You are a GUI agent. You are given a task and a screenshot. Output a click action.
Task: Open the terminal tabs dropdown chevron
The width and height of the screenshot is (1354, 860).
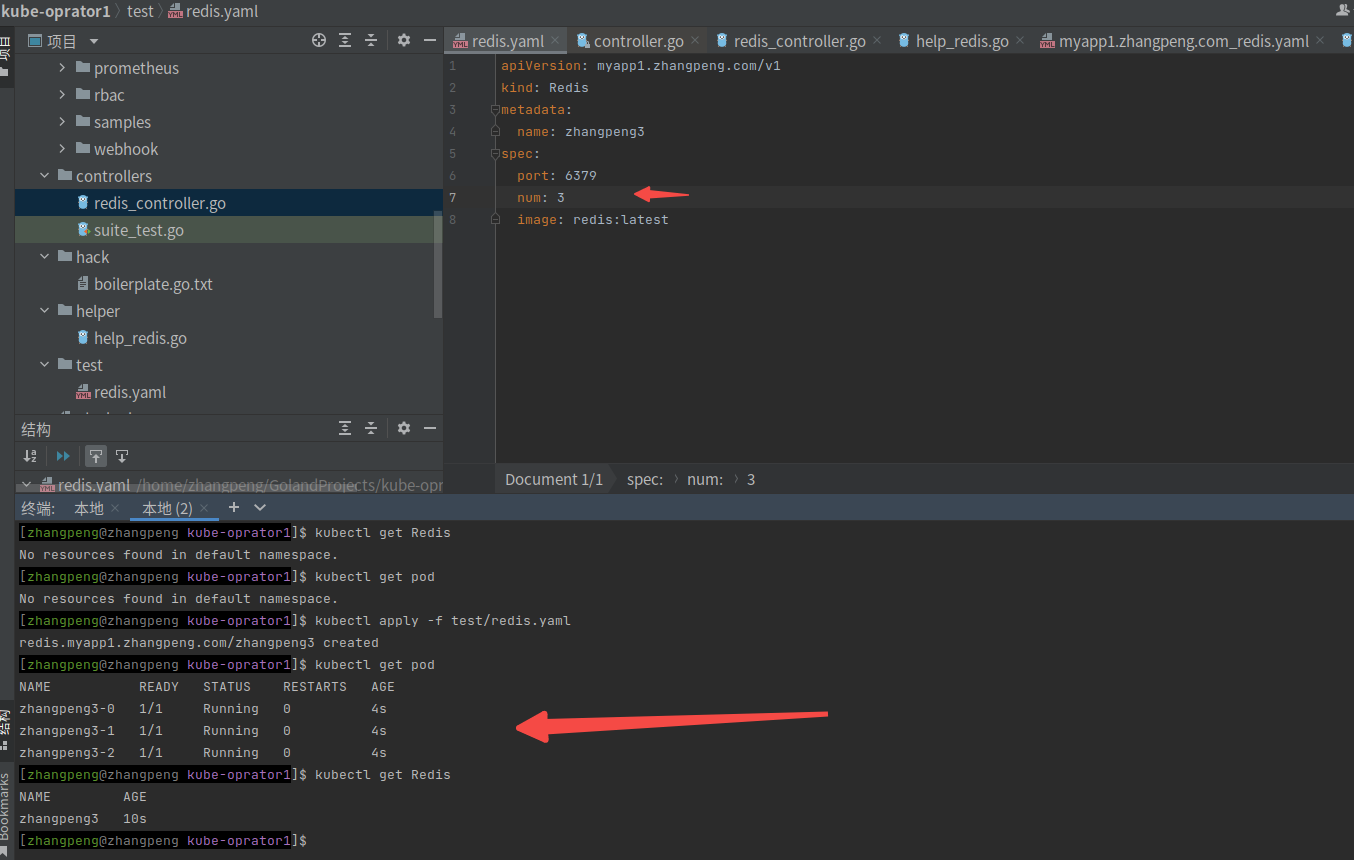point(260,508)
